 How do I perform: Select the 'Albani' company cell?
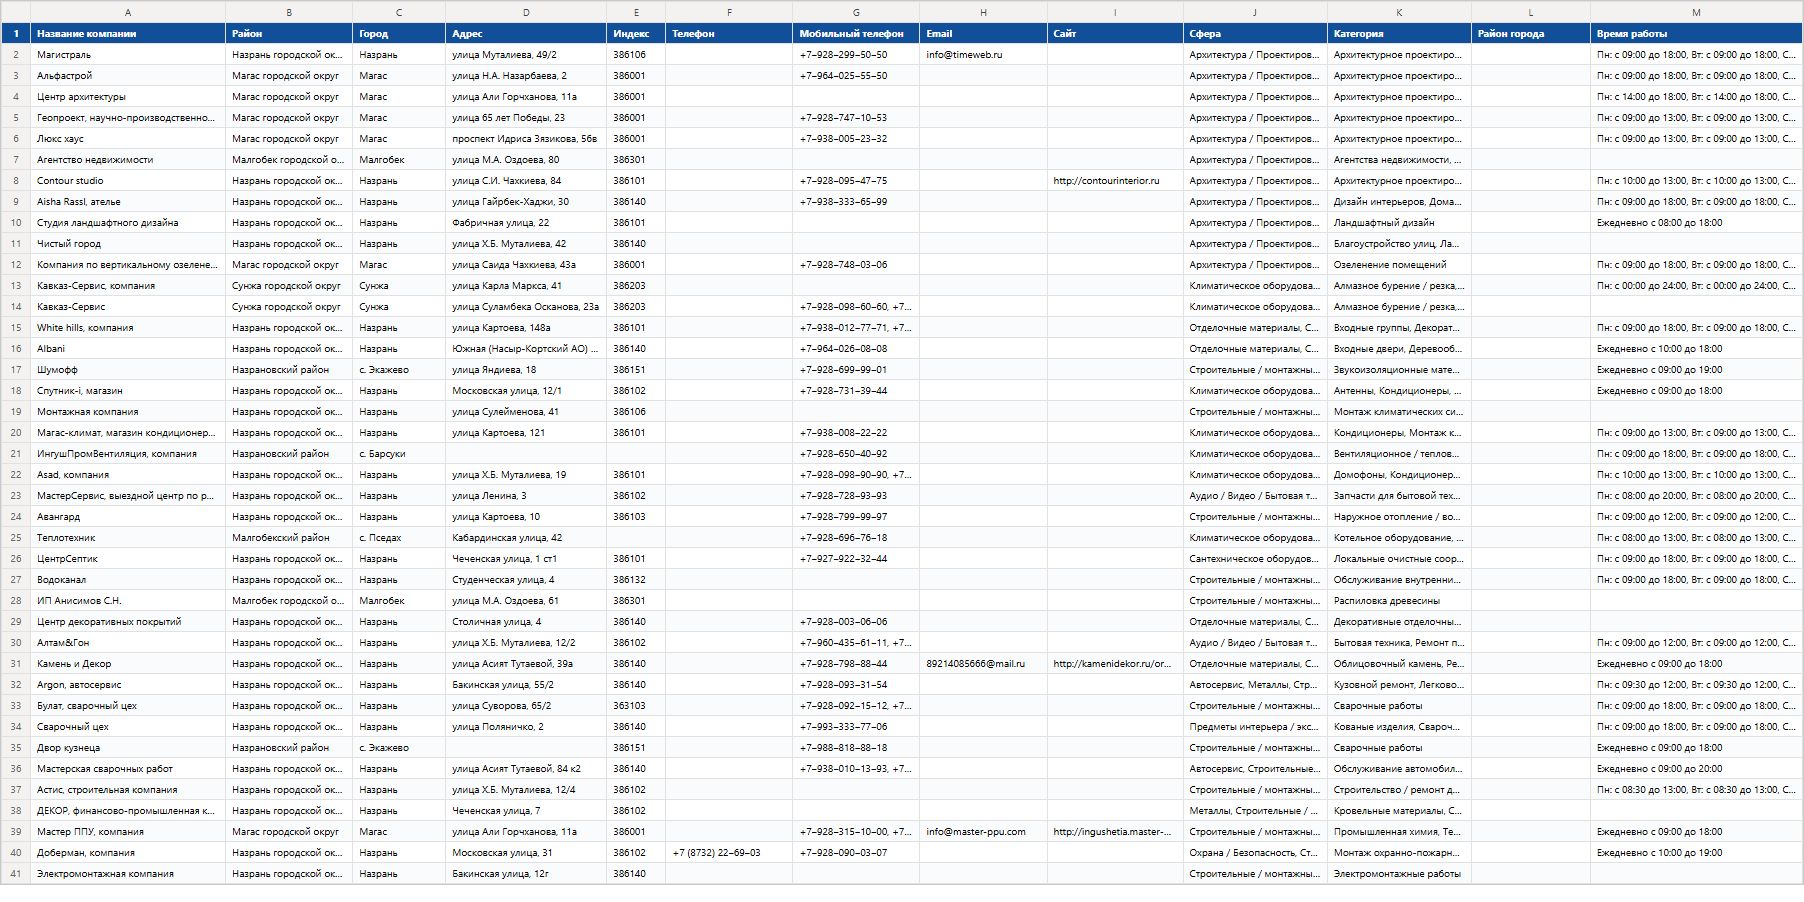(x=128, y=348)
